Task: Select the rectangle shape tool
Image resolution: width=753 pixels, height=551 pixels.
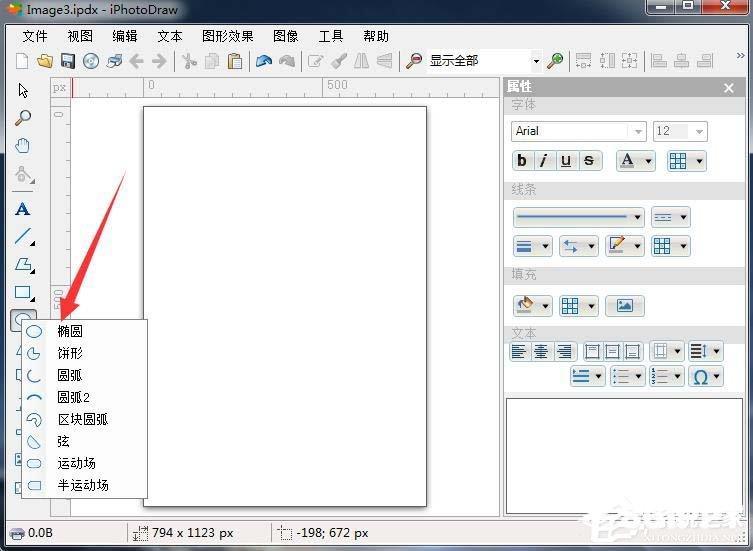Action: tap(24, 293)
